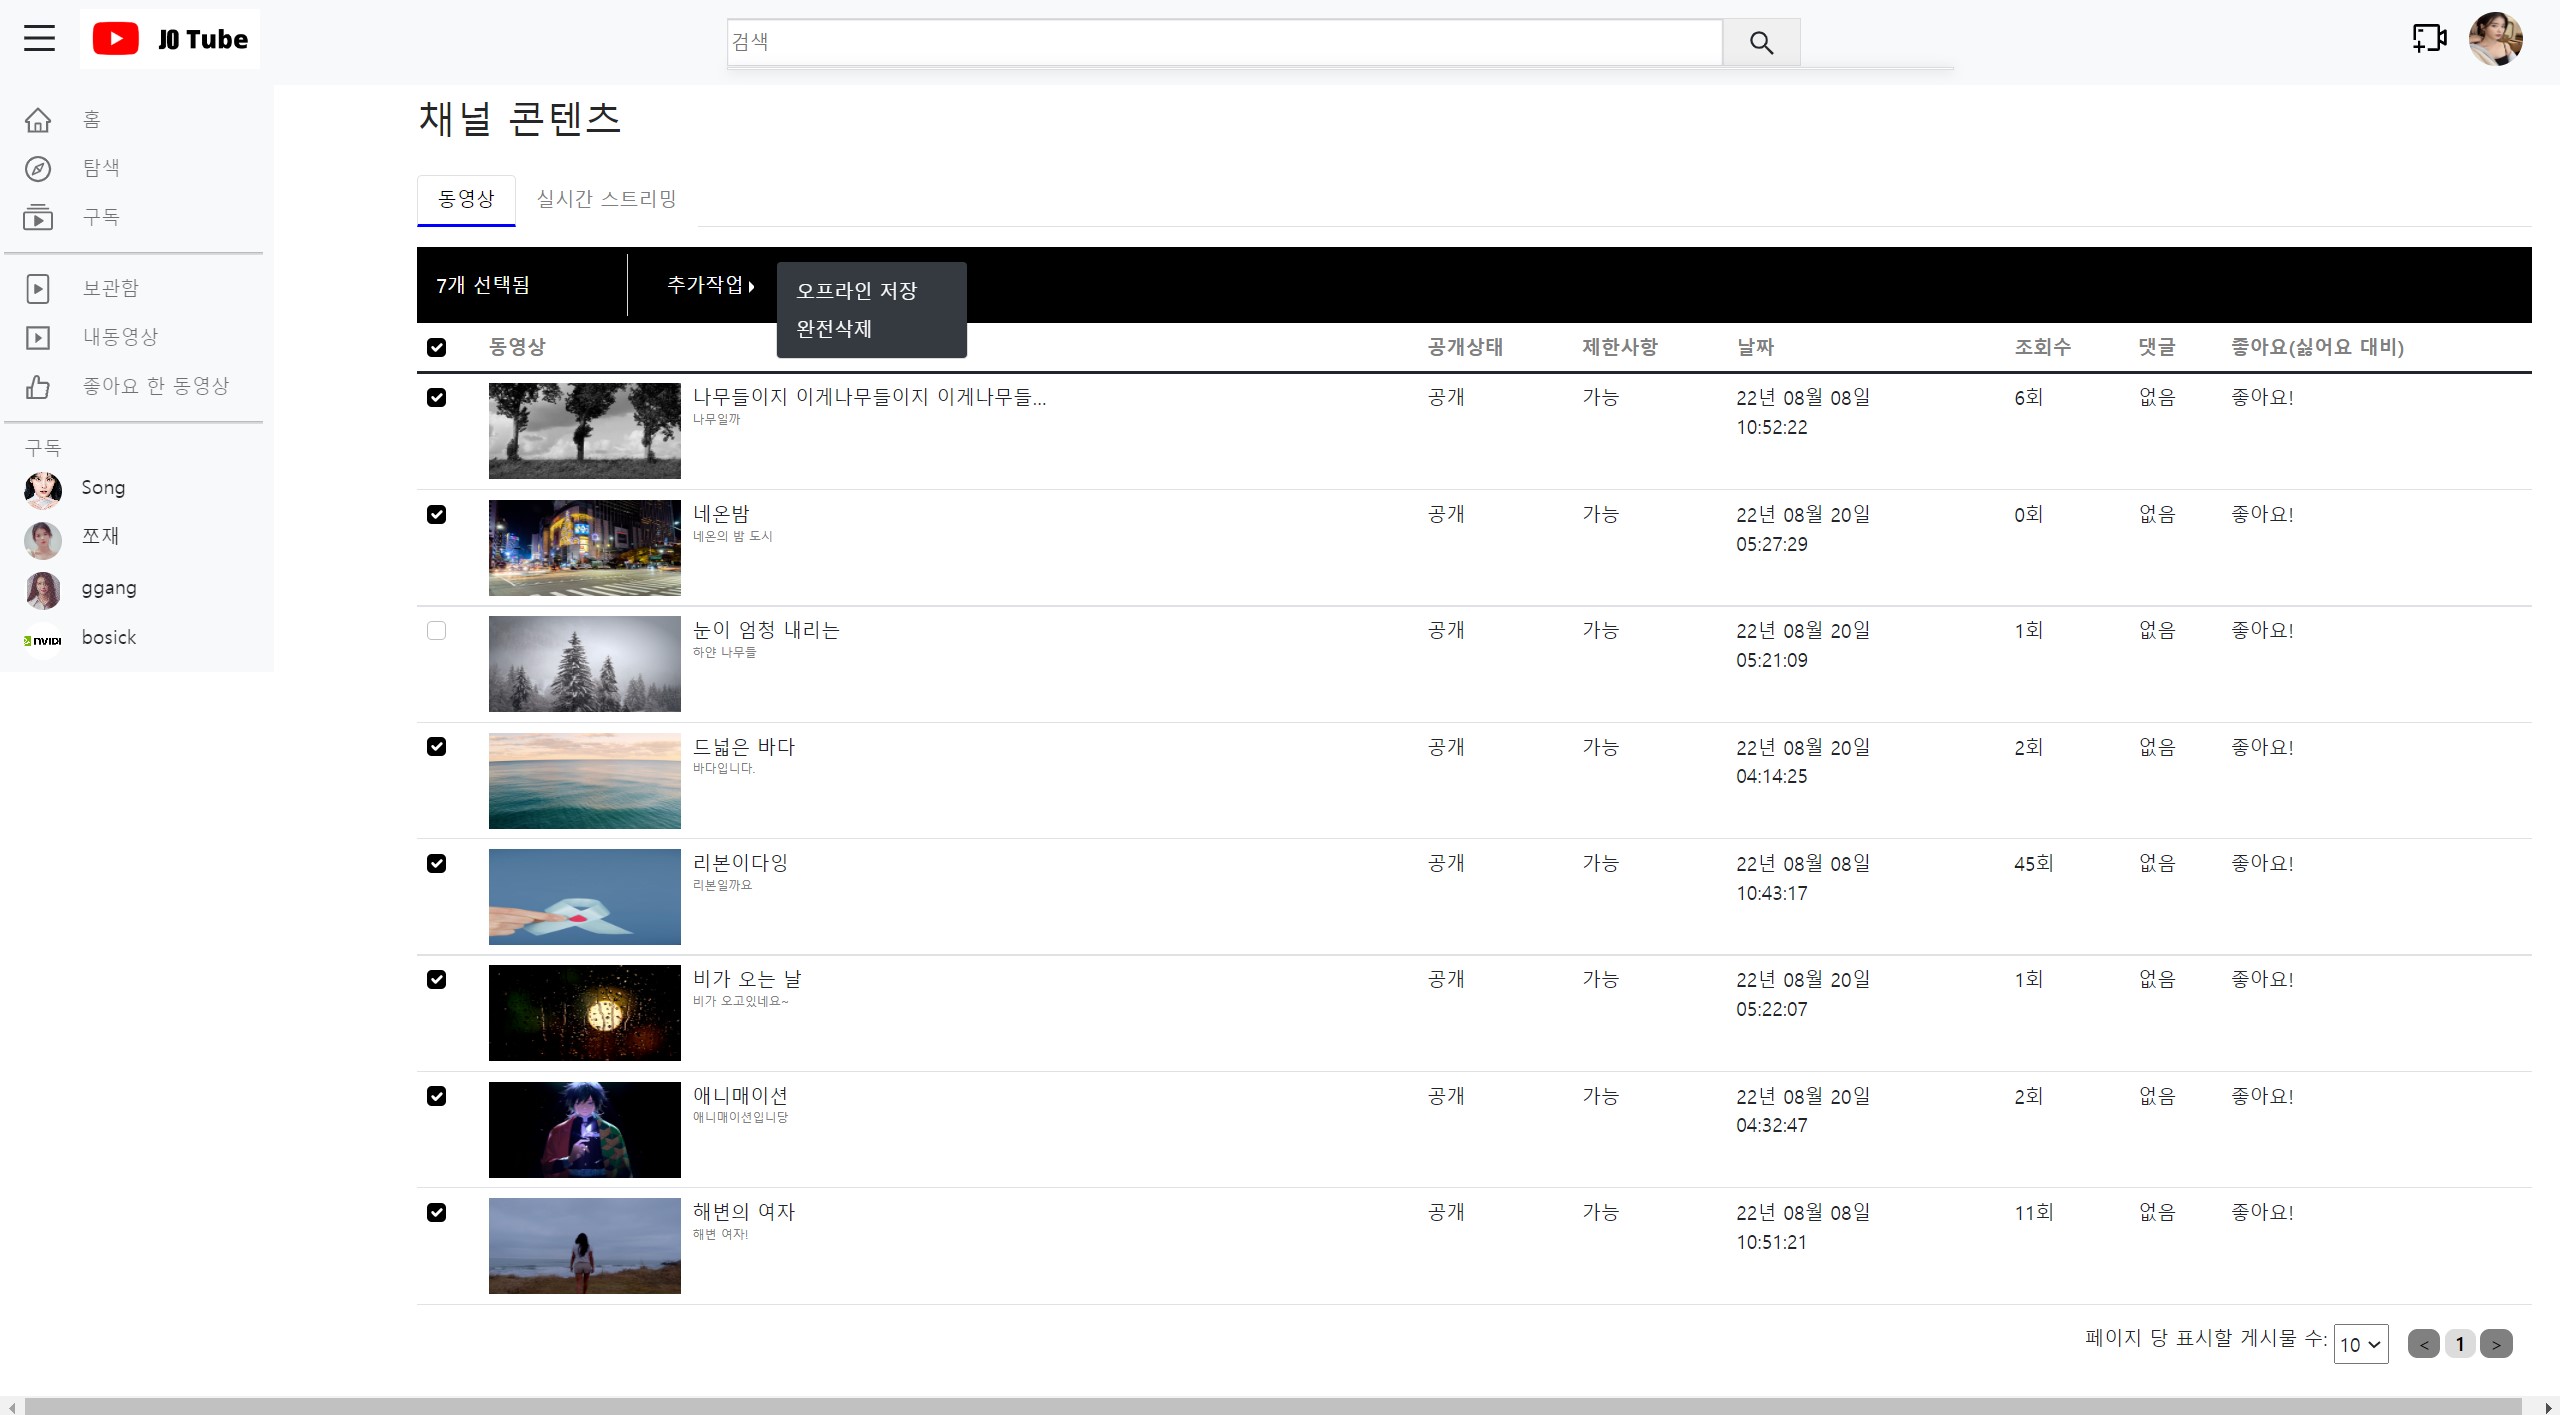Open the items-per-page dropdown

pos(2360,1344)
